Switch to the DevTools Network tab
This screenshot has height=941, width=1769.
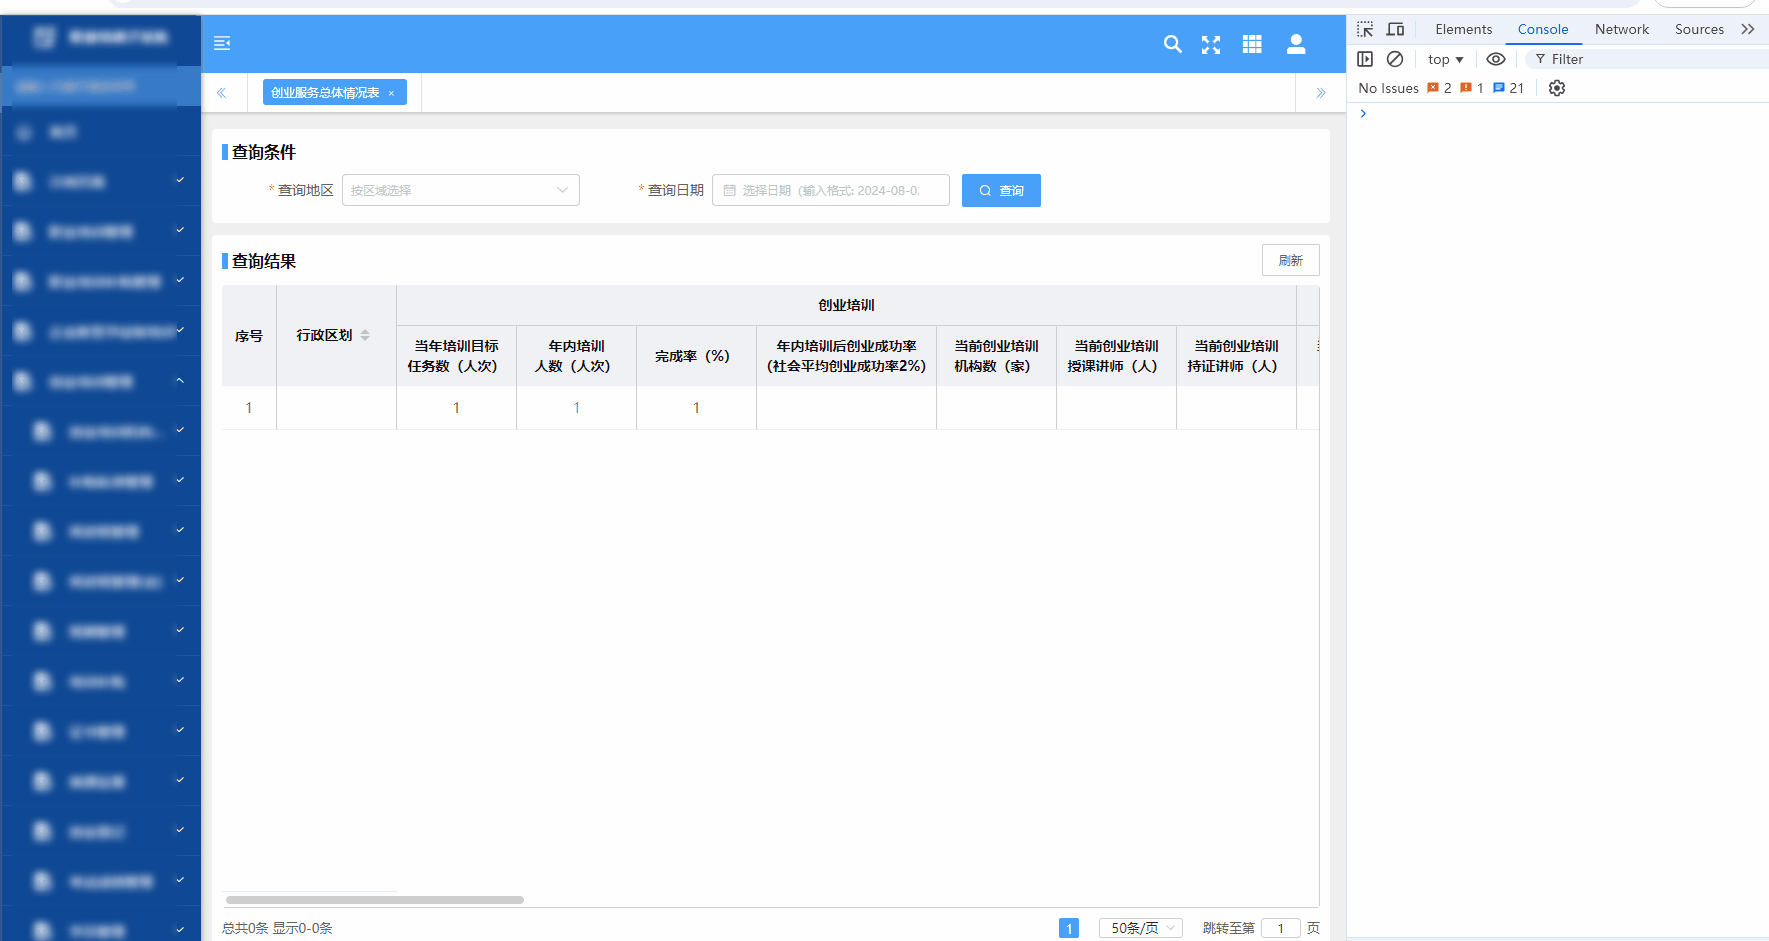pos(1621,29)
